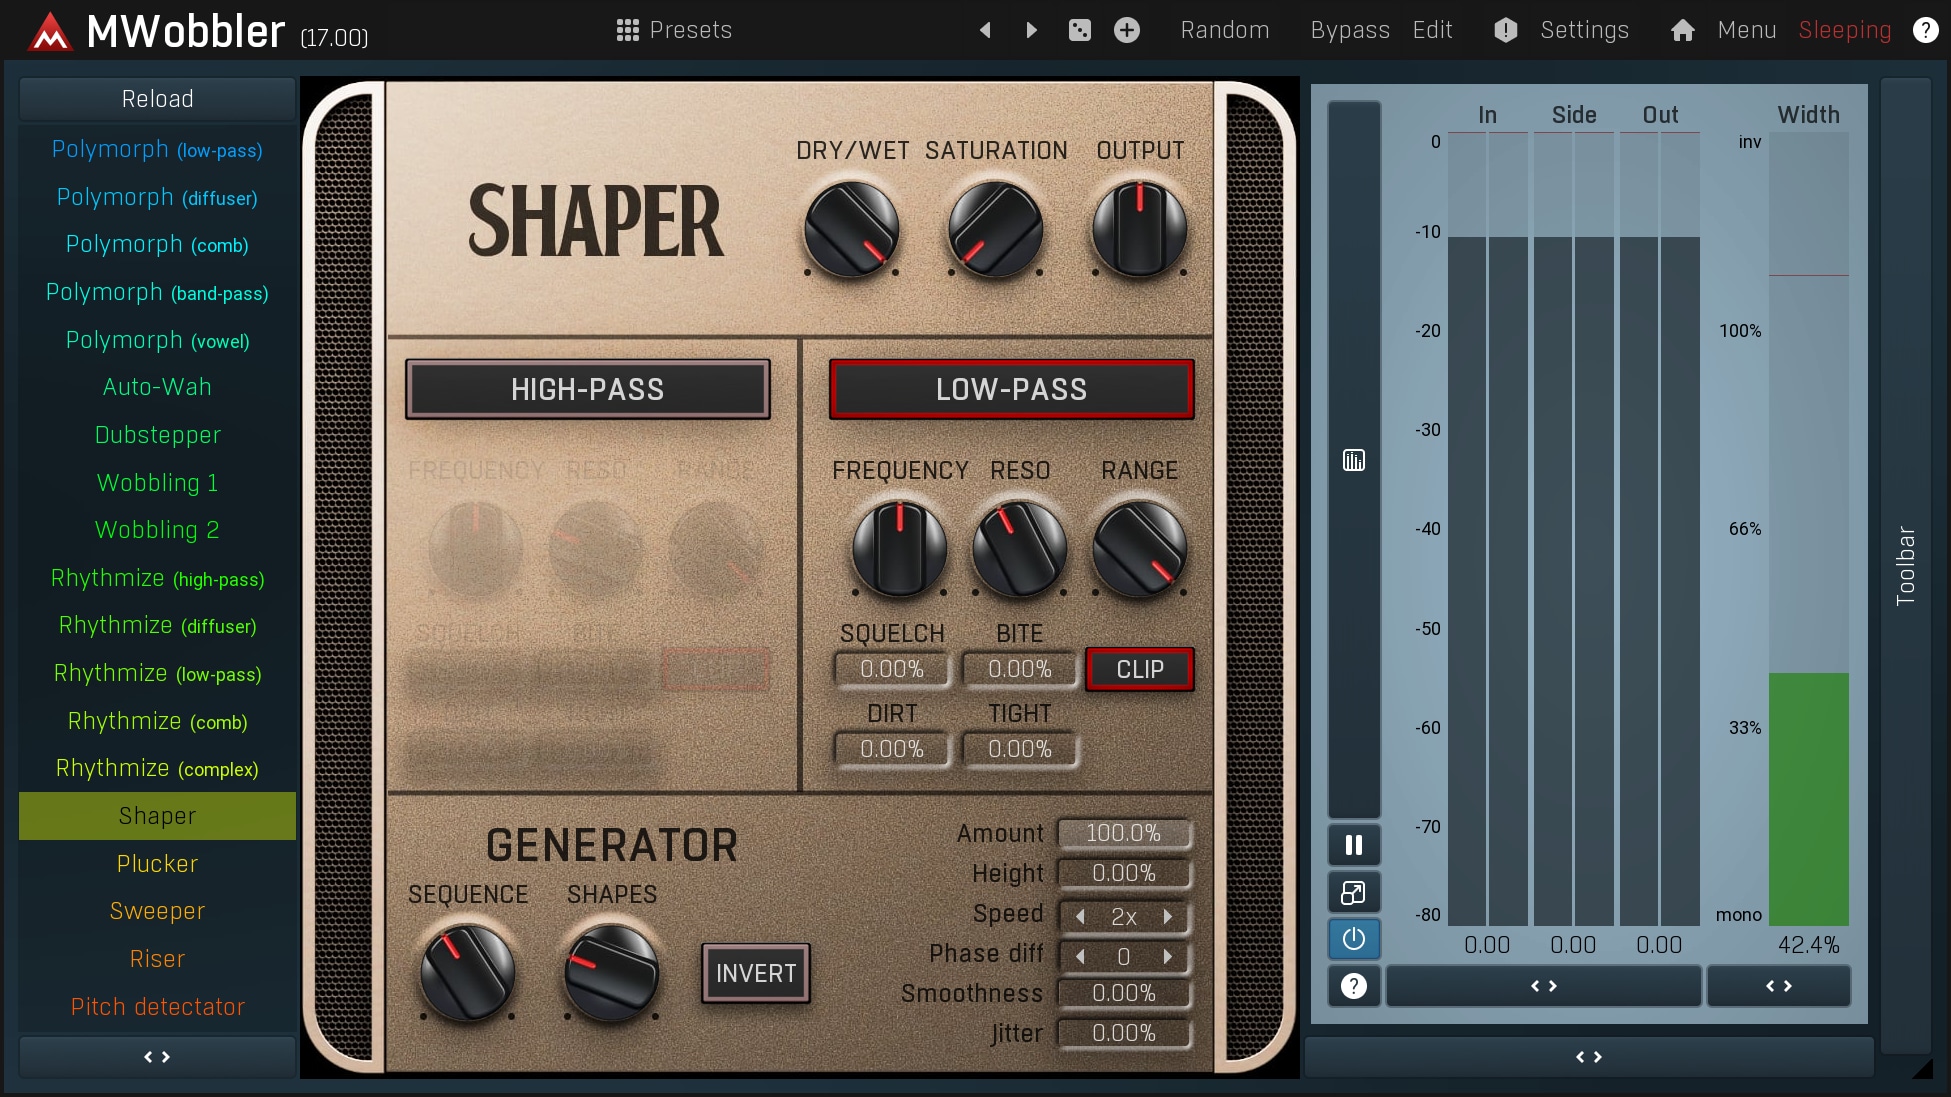This screenshot has height=1097, width=1951.
Task: Increase Speed with right arrow
Action: [x=1168, y=916]
